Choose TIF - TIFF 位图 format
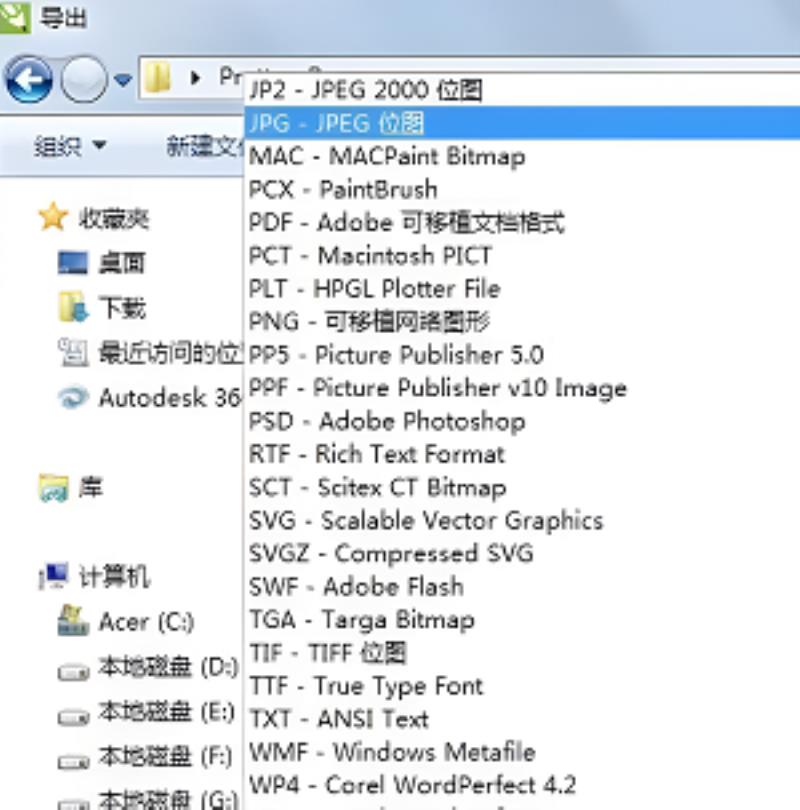The image size is (800, 810). (x=522, y=652)
